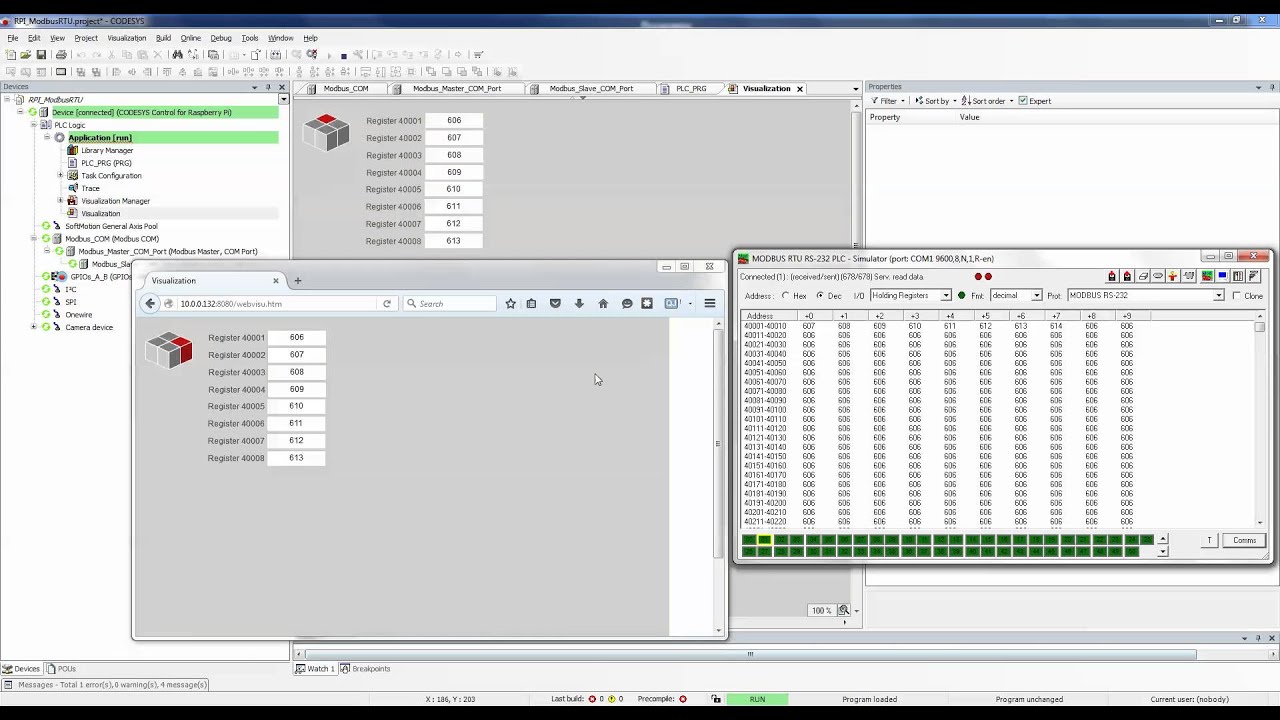The image size is (1280, 720).
Task: Click the Library Manager icon in device tree
Action: coord(72,150)
